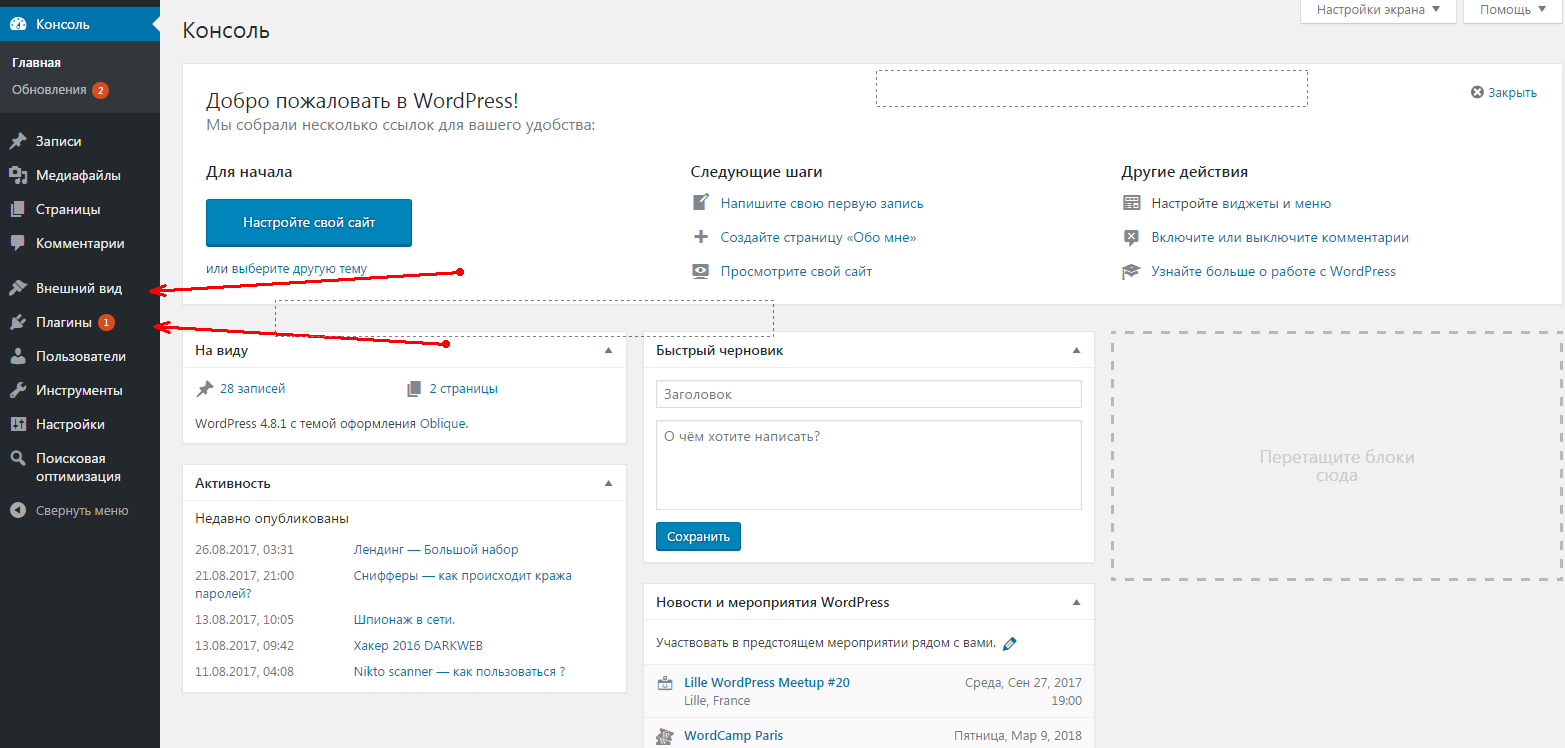Click the edit icon beside Напишите свою первую запись
Screen dimensions: 1565x748
coord(701,203)
